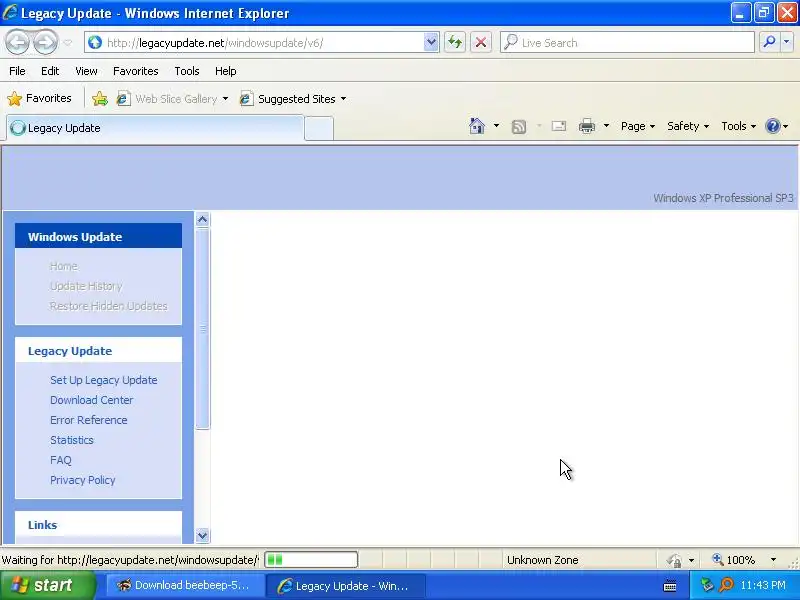This screenshot has width=800, height=600.
Task: Click the Suggested Sites IE icon
Action: coord(246,98)
